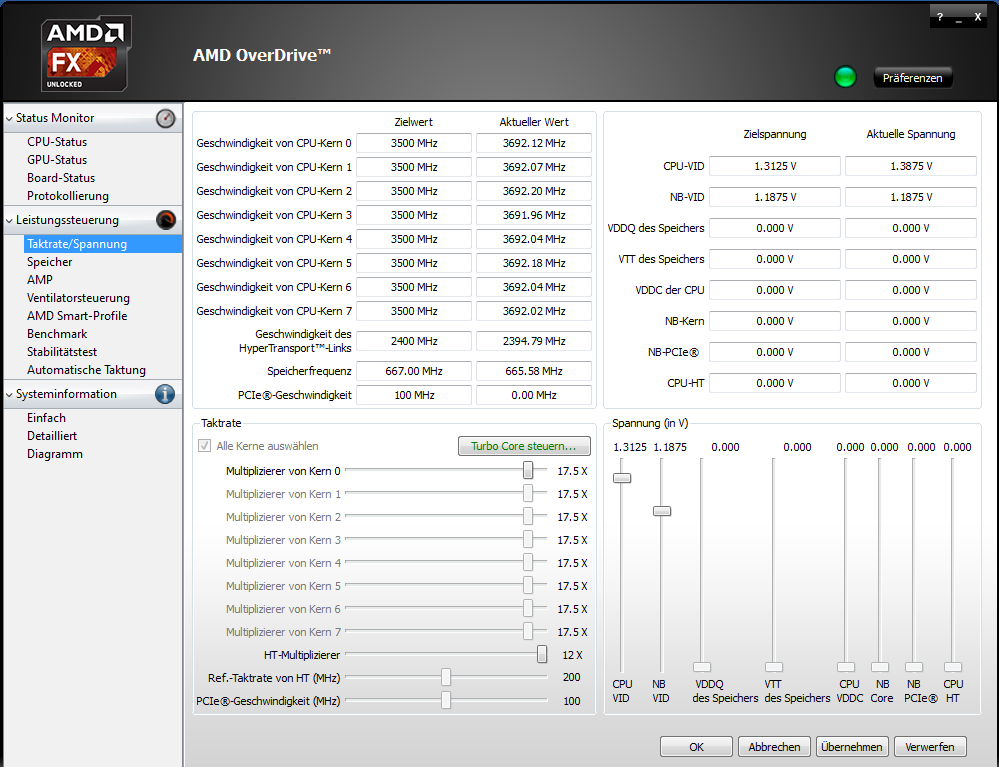Open GPU-Status page
Image resolution: width=999 pixels, height=767 pixels.
(x=57, y=160)
